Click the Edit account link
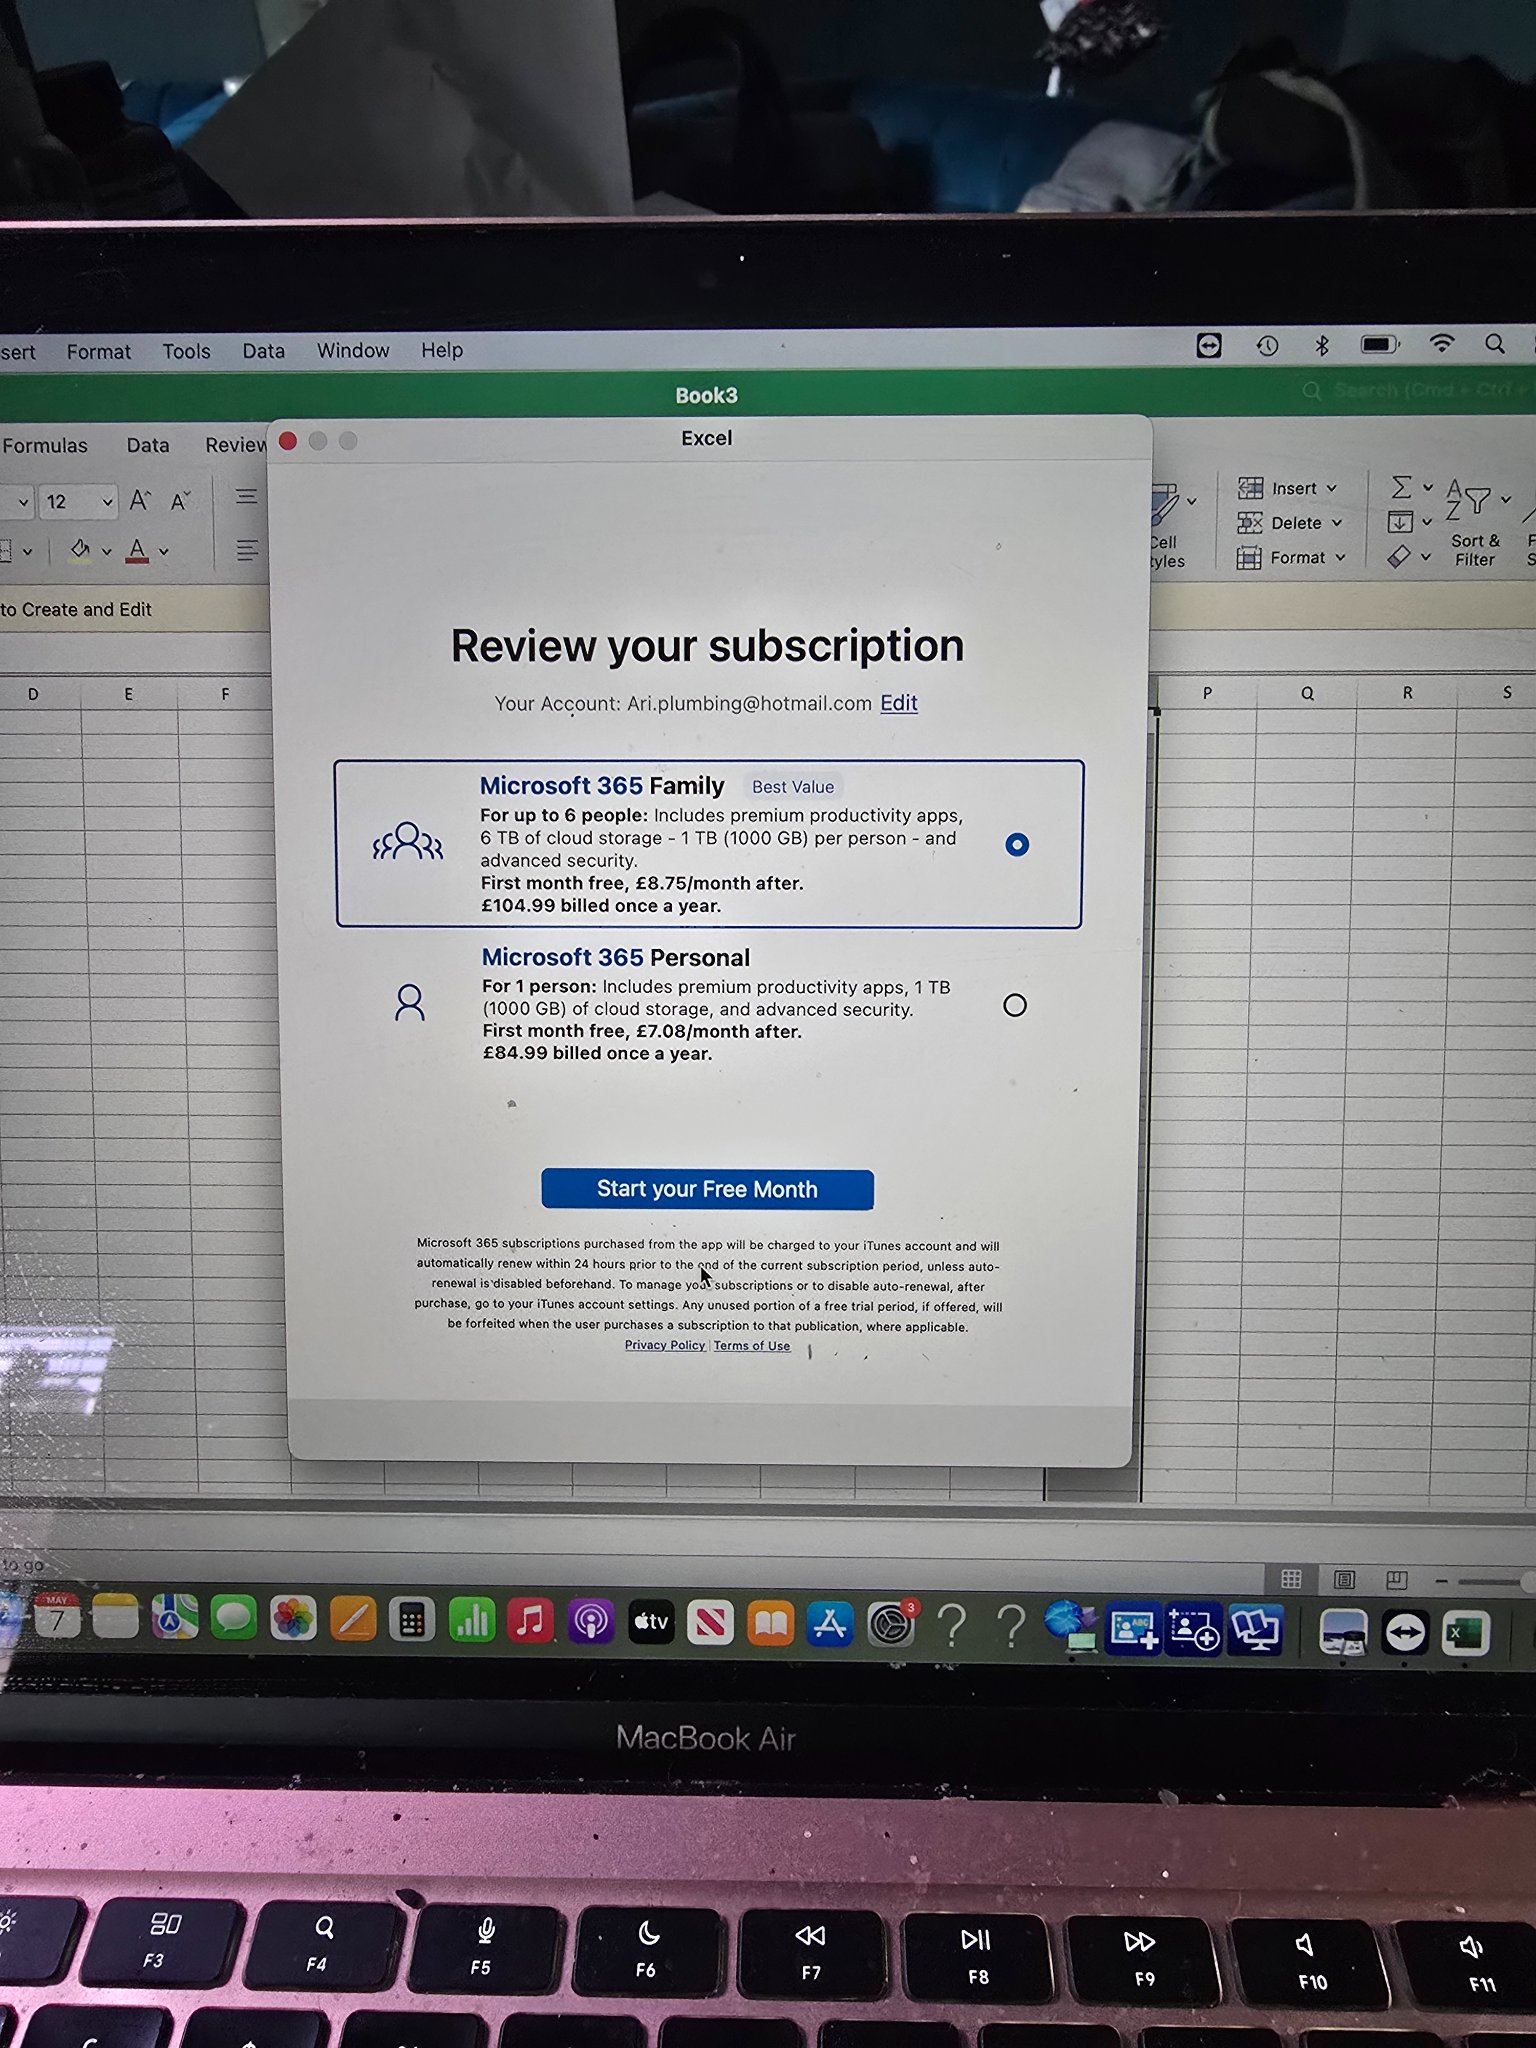The width and height of the screenshot is (1536, 2048). tap(899, 703)
